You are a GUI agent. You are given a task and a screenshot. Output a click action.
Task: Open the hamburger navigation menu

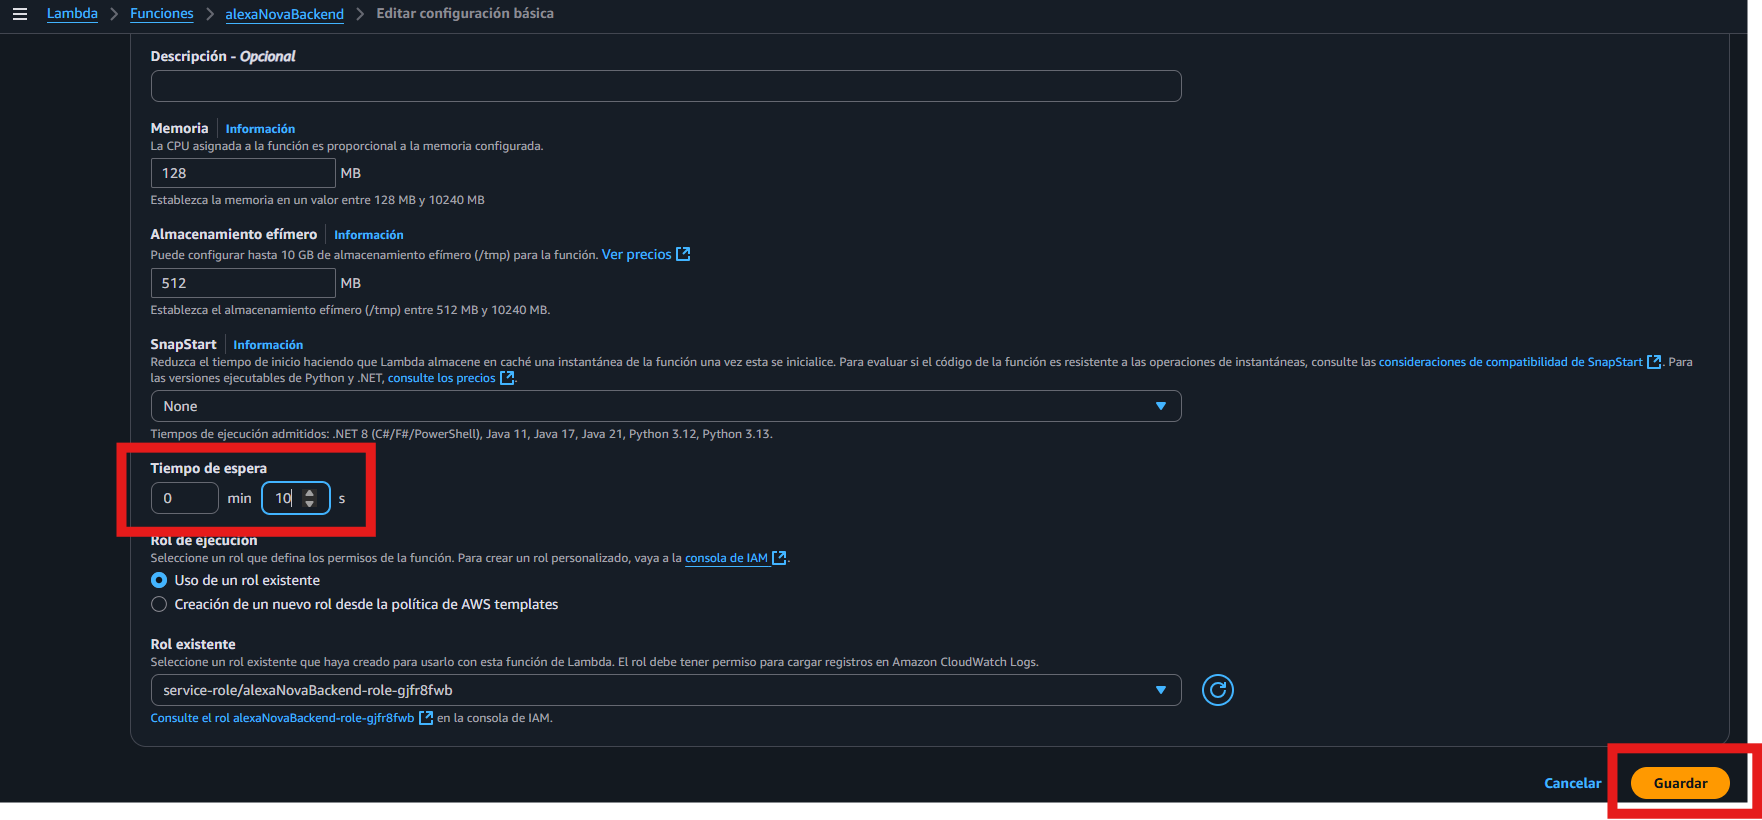click(19, 14)
